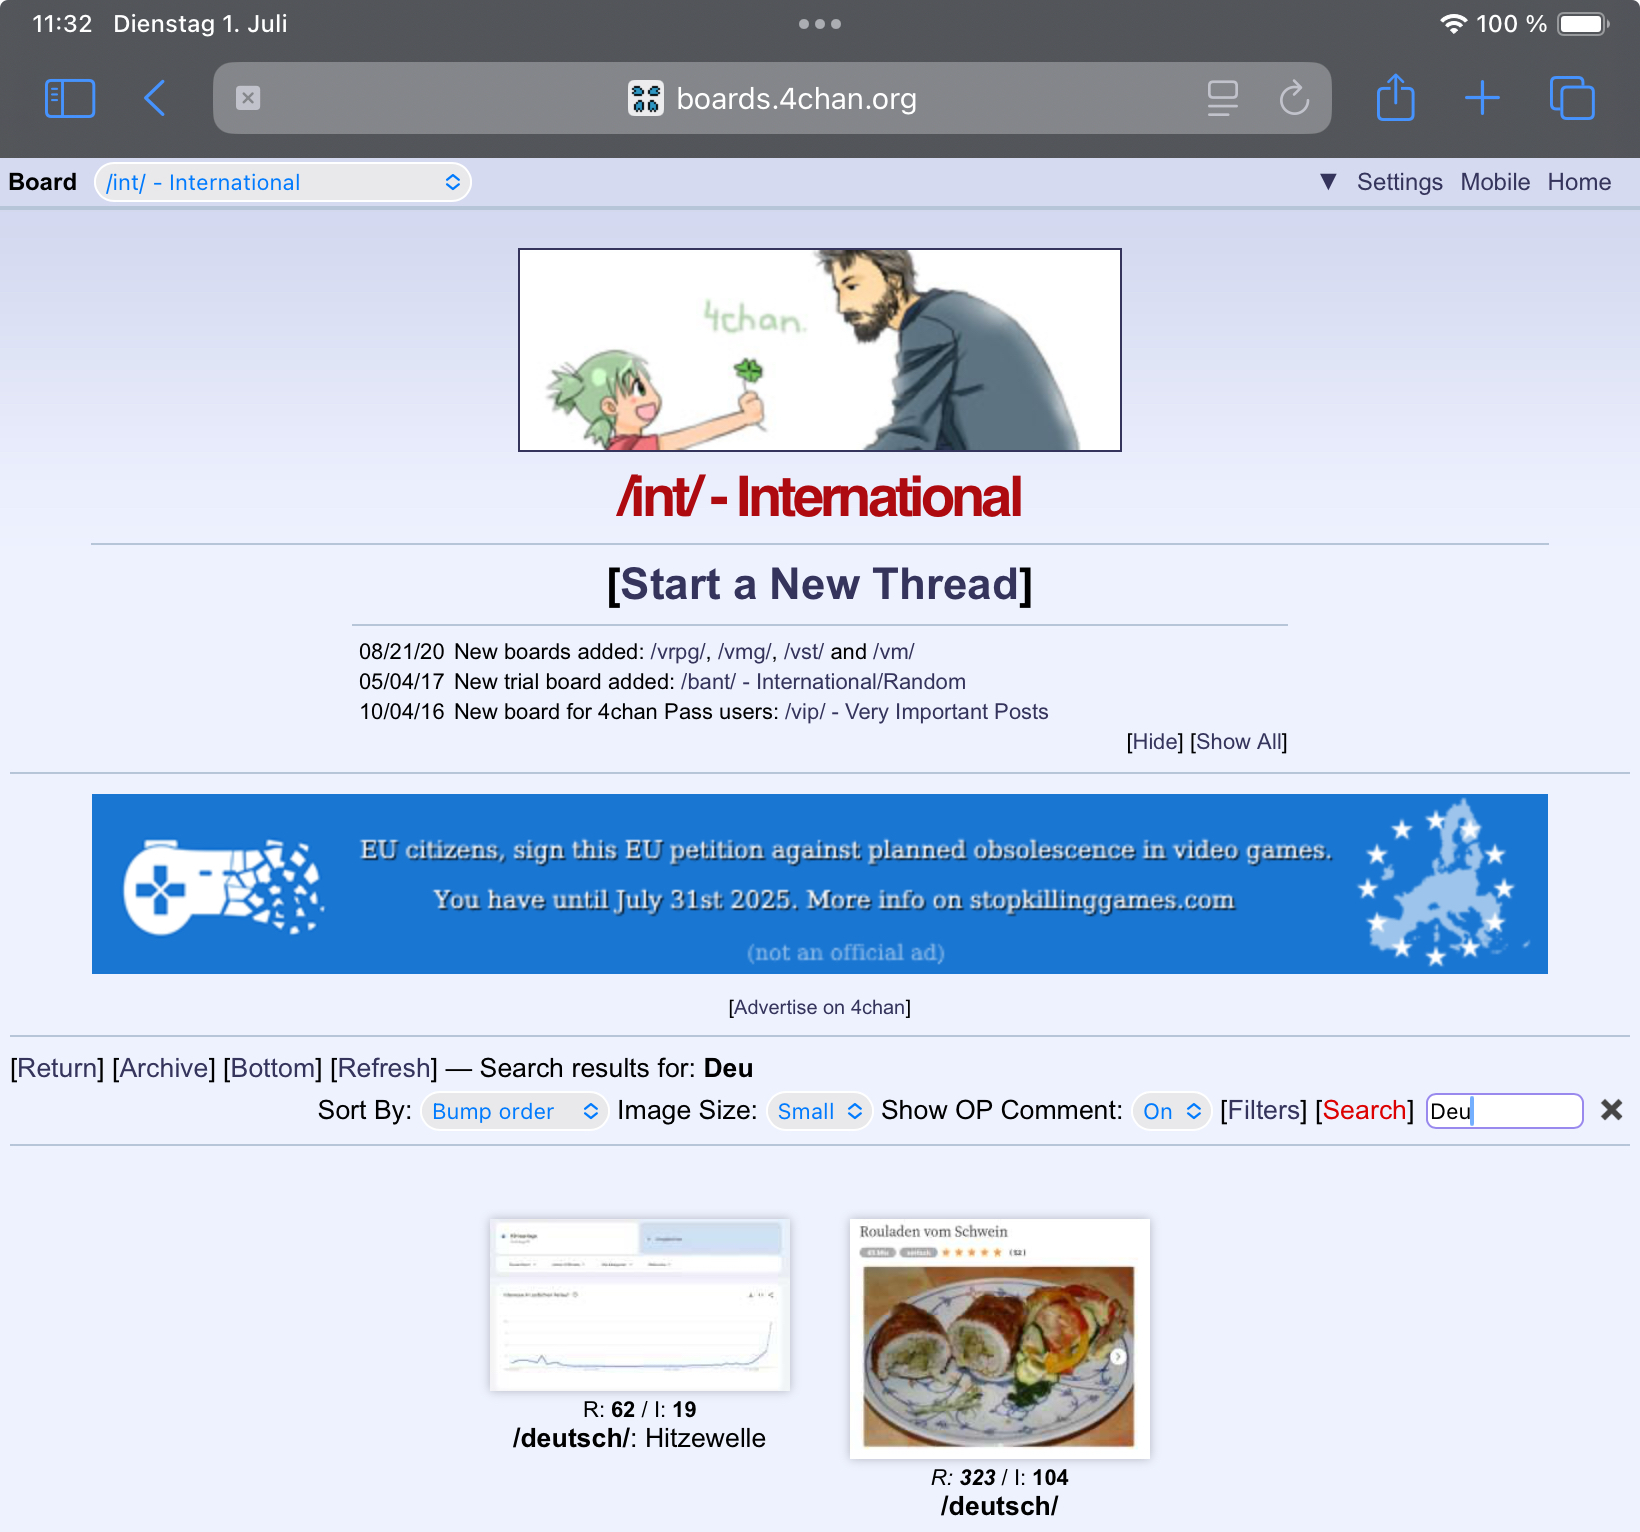1640x1532 pixels.
Task: Click the /deutsch/: Hitzewelle thread title
Action: coord(639,1439)
